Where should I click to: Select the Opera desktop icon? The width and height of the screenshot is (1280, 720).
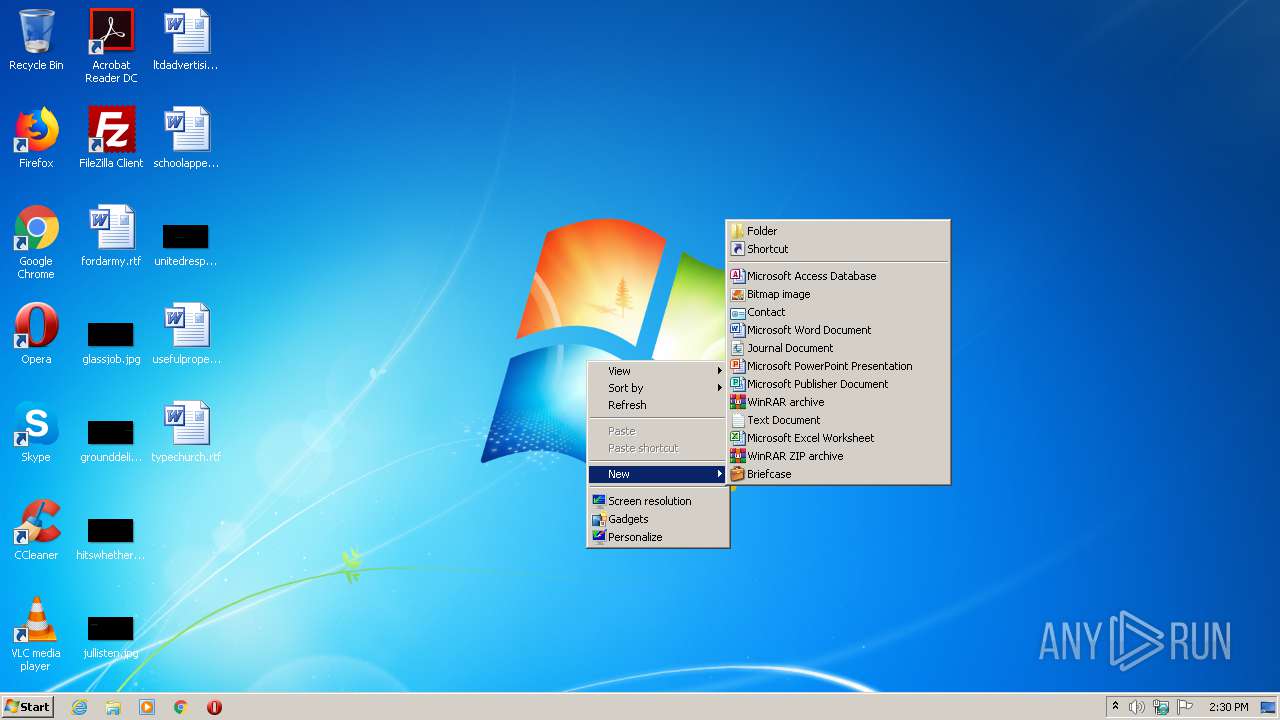(36, 334)
